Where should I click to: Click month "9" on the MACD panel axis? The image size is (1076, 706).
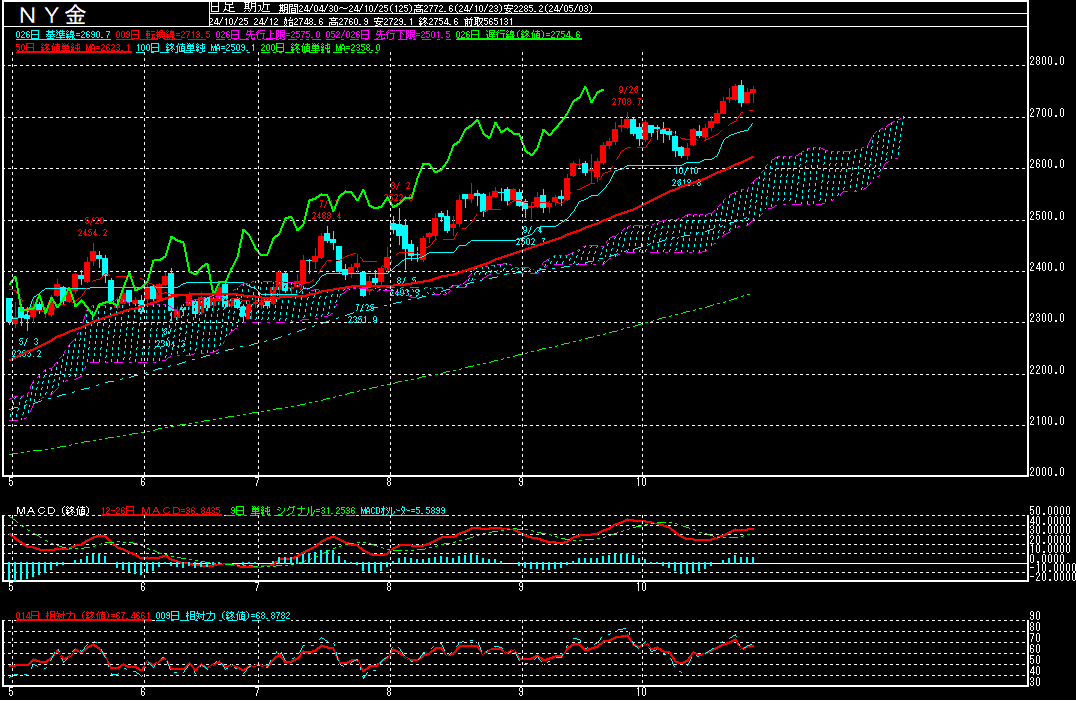521,587
